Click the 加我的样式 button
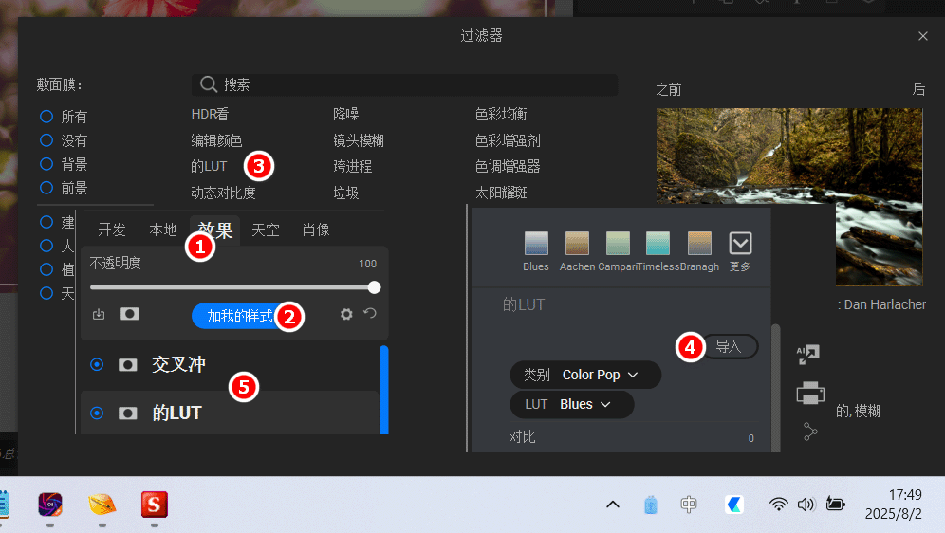The image size is (945, 533). coord(240,316)
